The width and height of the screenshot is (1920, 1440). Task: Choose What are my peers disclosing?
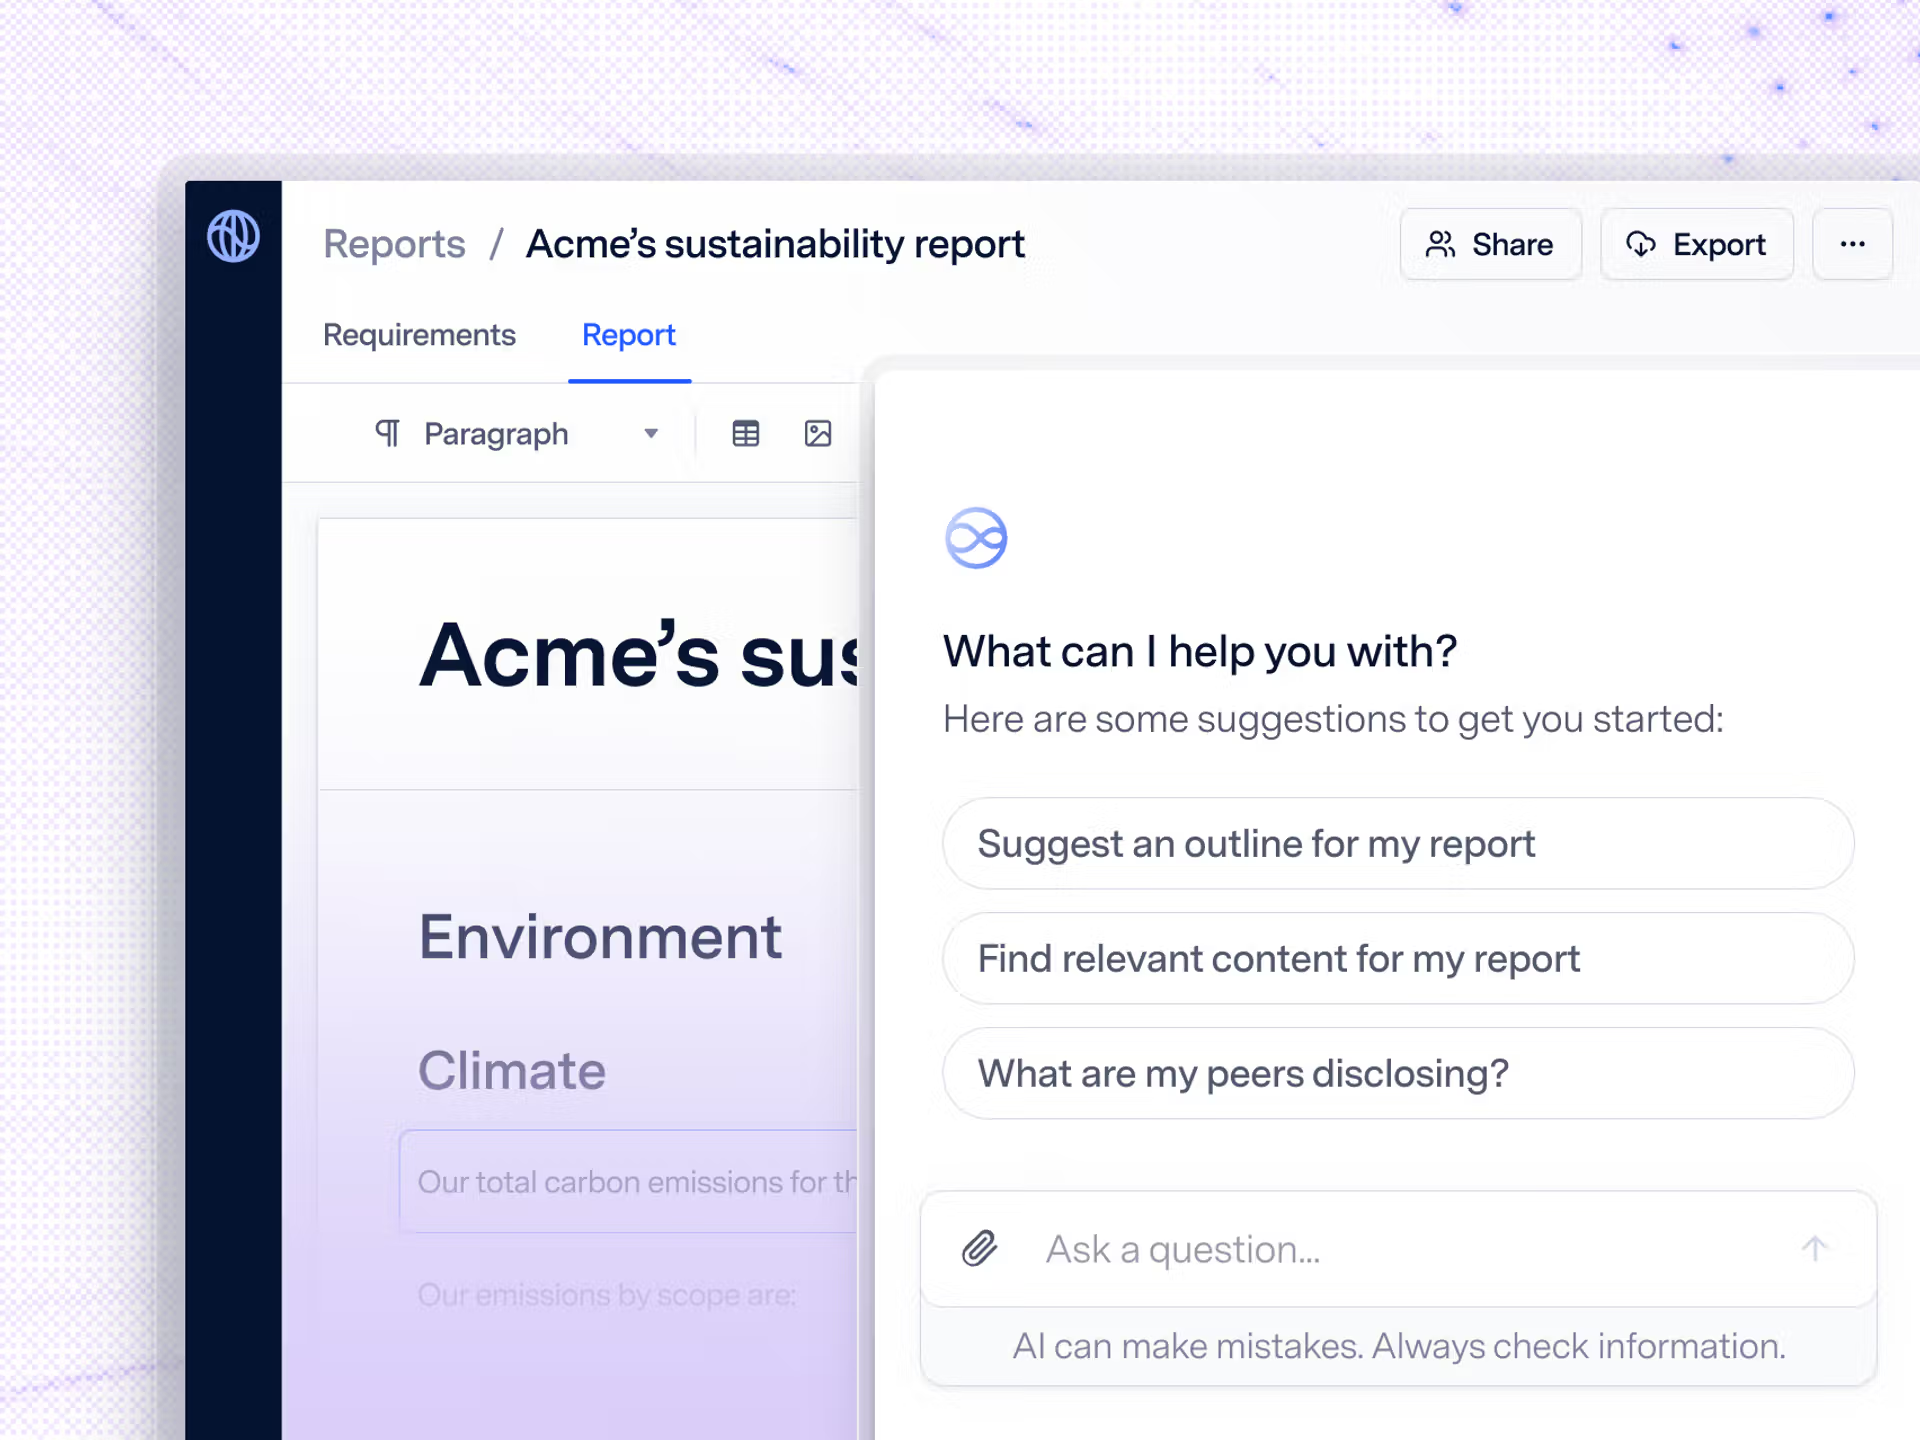[1398, 1073]
